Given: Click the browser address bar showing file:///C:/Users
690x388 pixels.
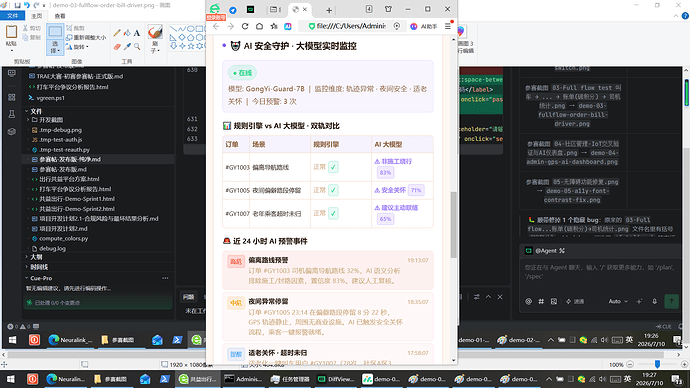Looking at the screenshot, I should pyautogui.click(x=351, y=26).
